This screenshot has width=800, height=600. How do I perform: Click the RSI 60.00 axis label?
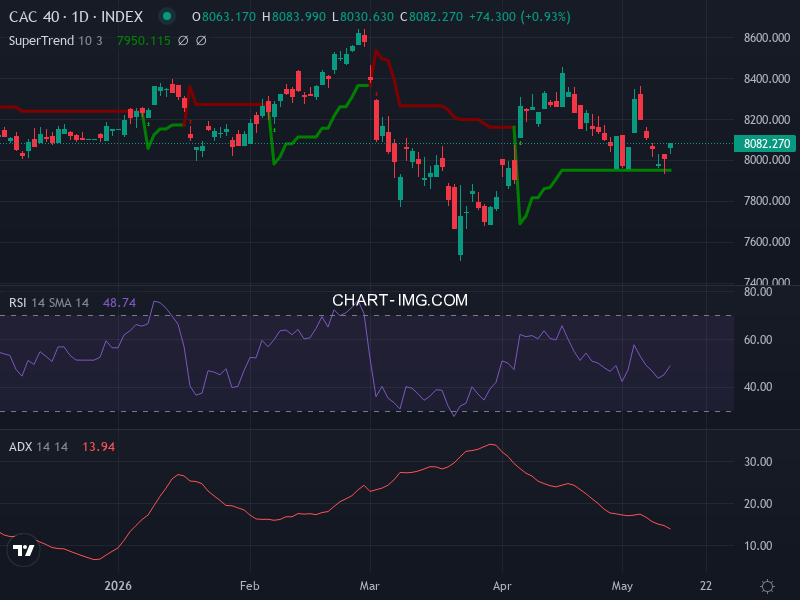click(758, 339)
